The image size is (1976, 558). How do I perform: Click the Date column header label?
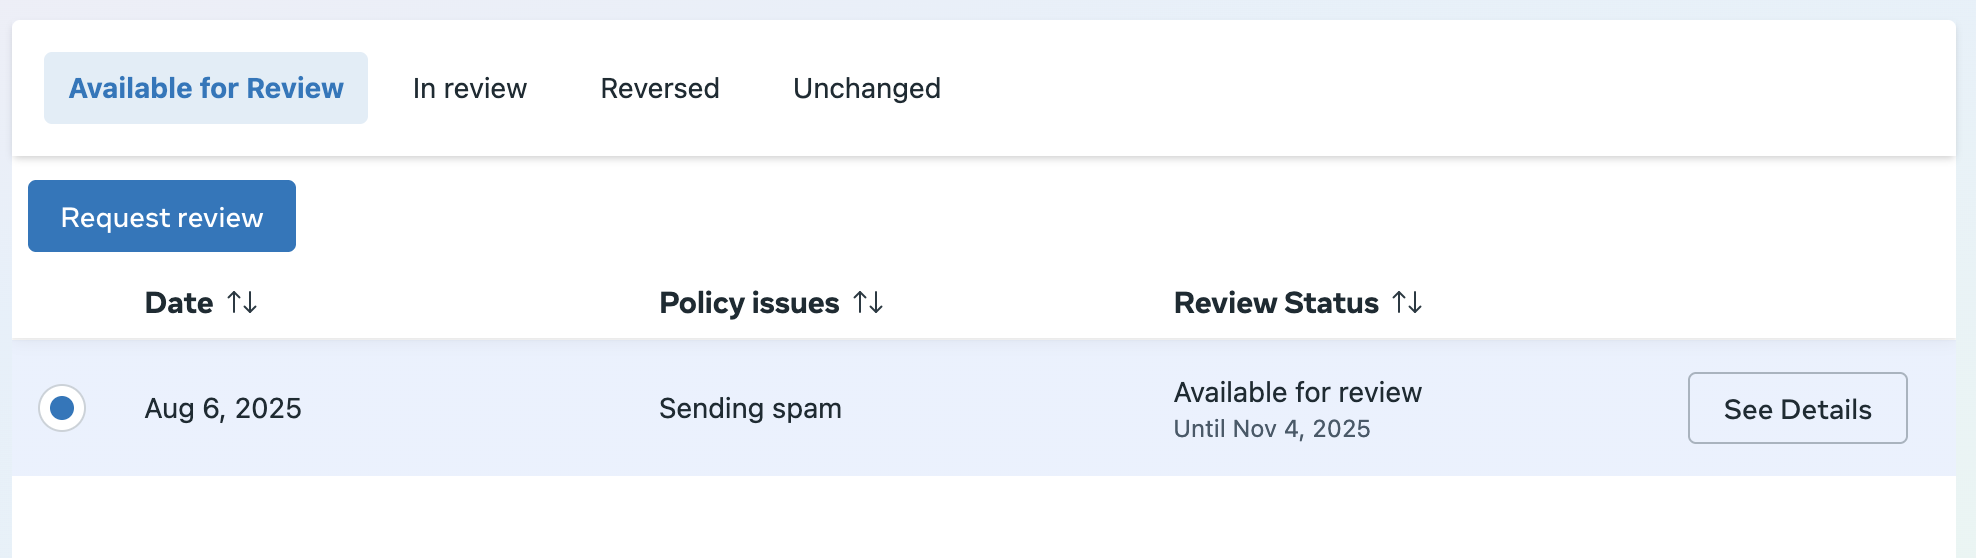(x=179, y=303)
